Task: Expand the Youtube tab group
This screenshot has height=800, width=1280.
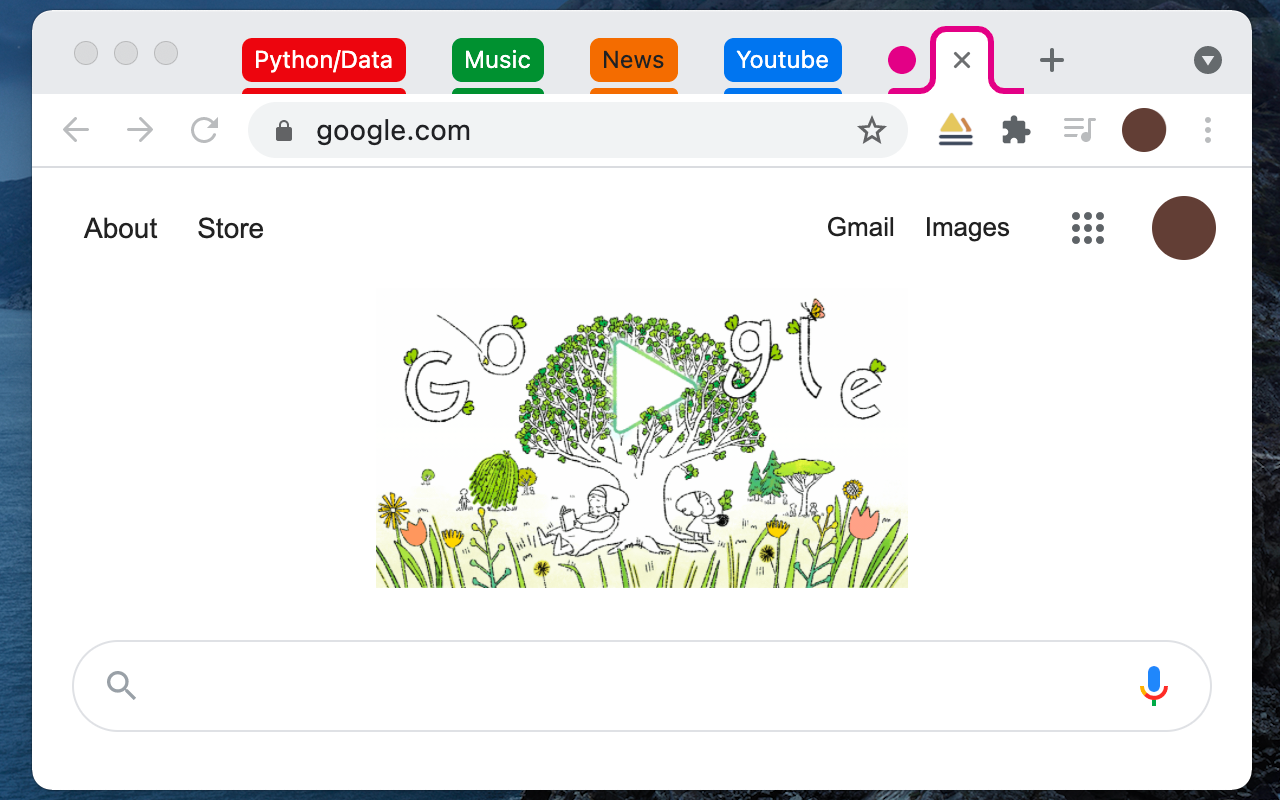Action: coord(783,60)
